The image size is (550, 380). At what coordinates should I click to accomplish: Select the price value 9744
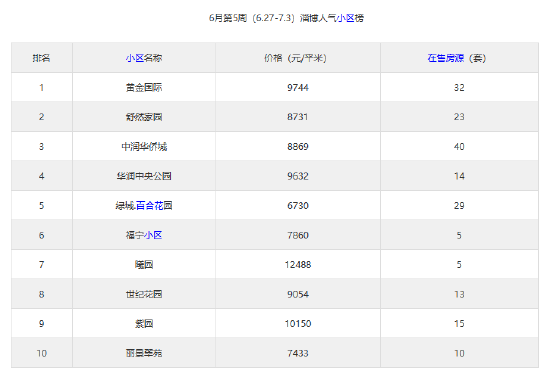tap(298, 87)
